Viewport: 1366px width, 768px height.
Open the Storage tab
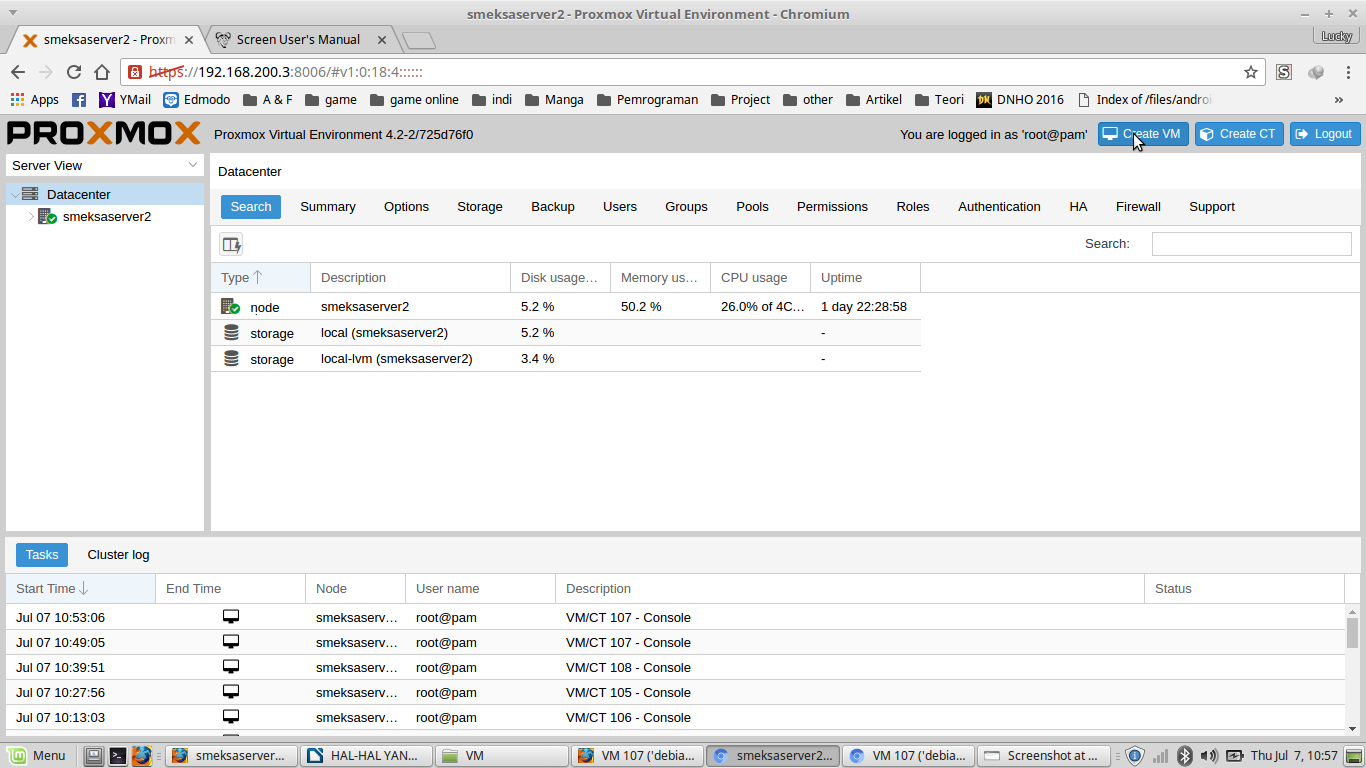(480, 207)
